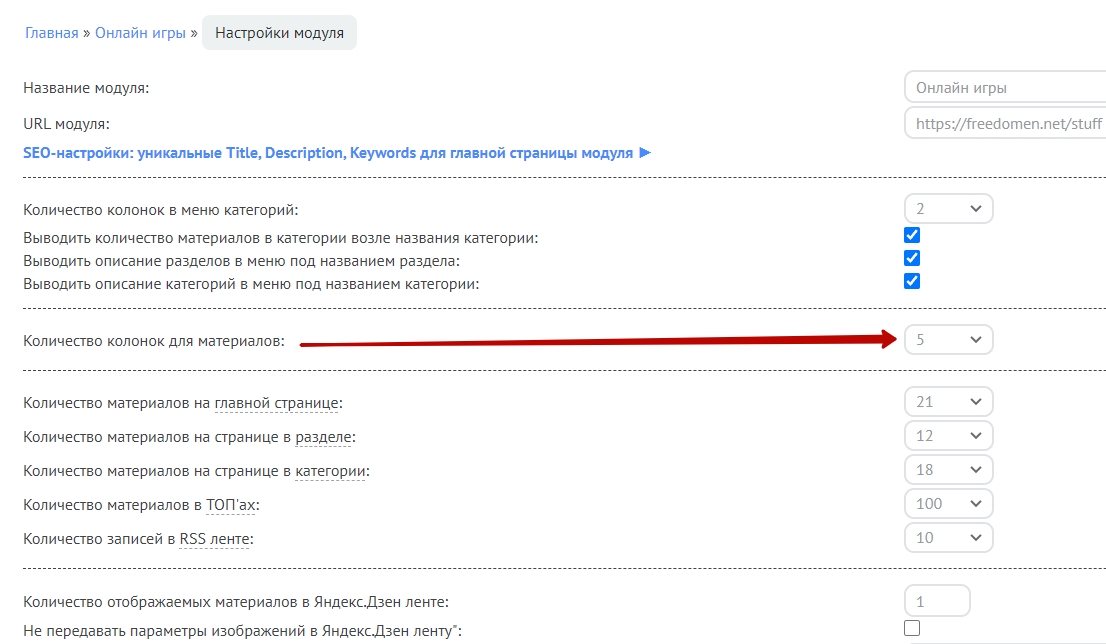Change materials count on main page dropdown
This screenshot has width=1106, height=644.
point(948,402)
